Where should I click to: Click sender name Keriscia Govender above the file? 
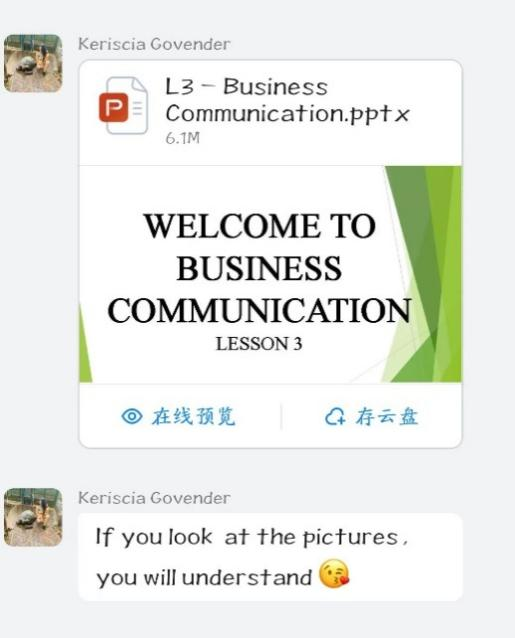tap(154, 44)
